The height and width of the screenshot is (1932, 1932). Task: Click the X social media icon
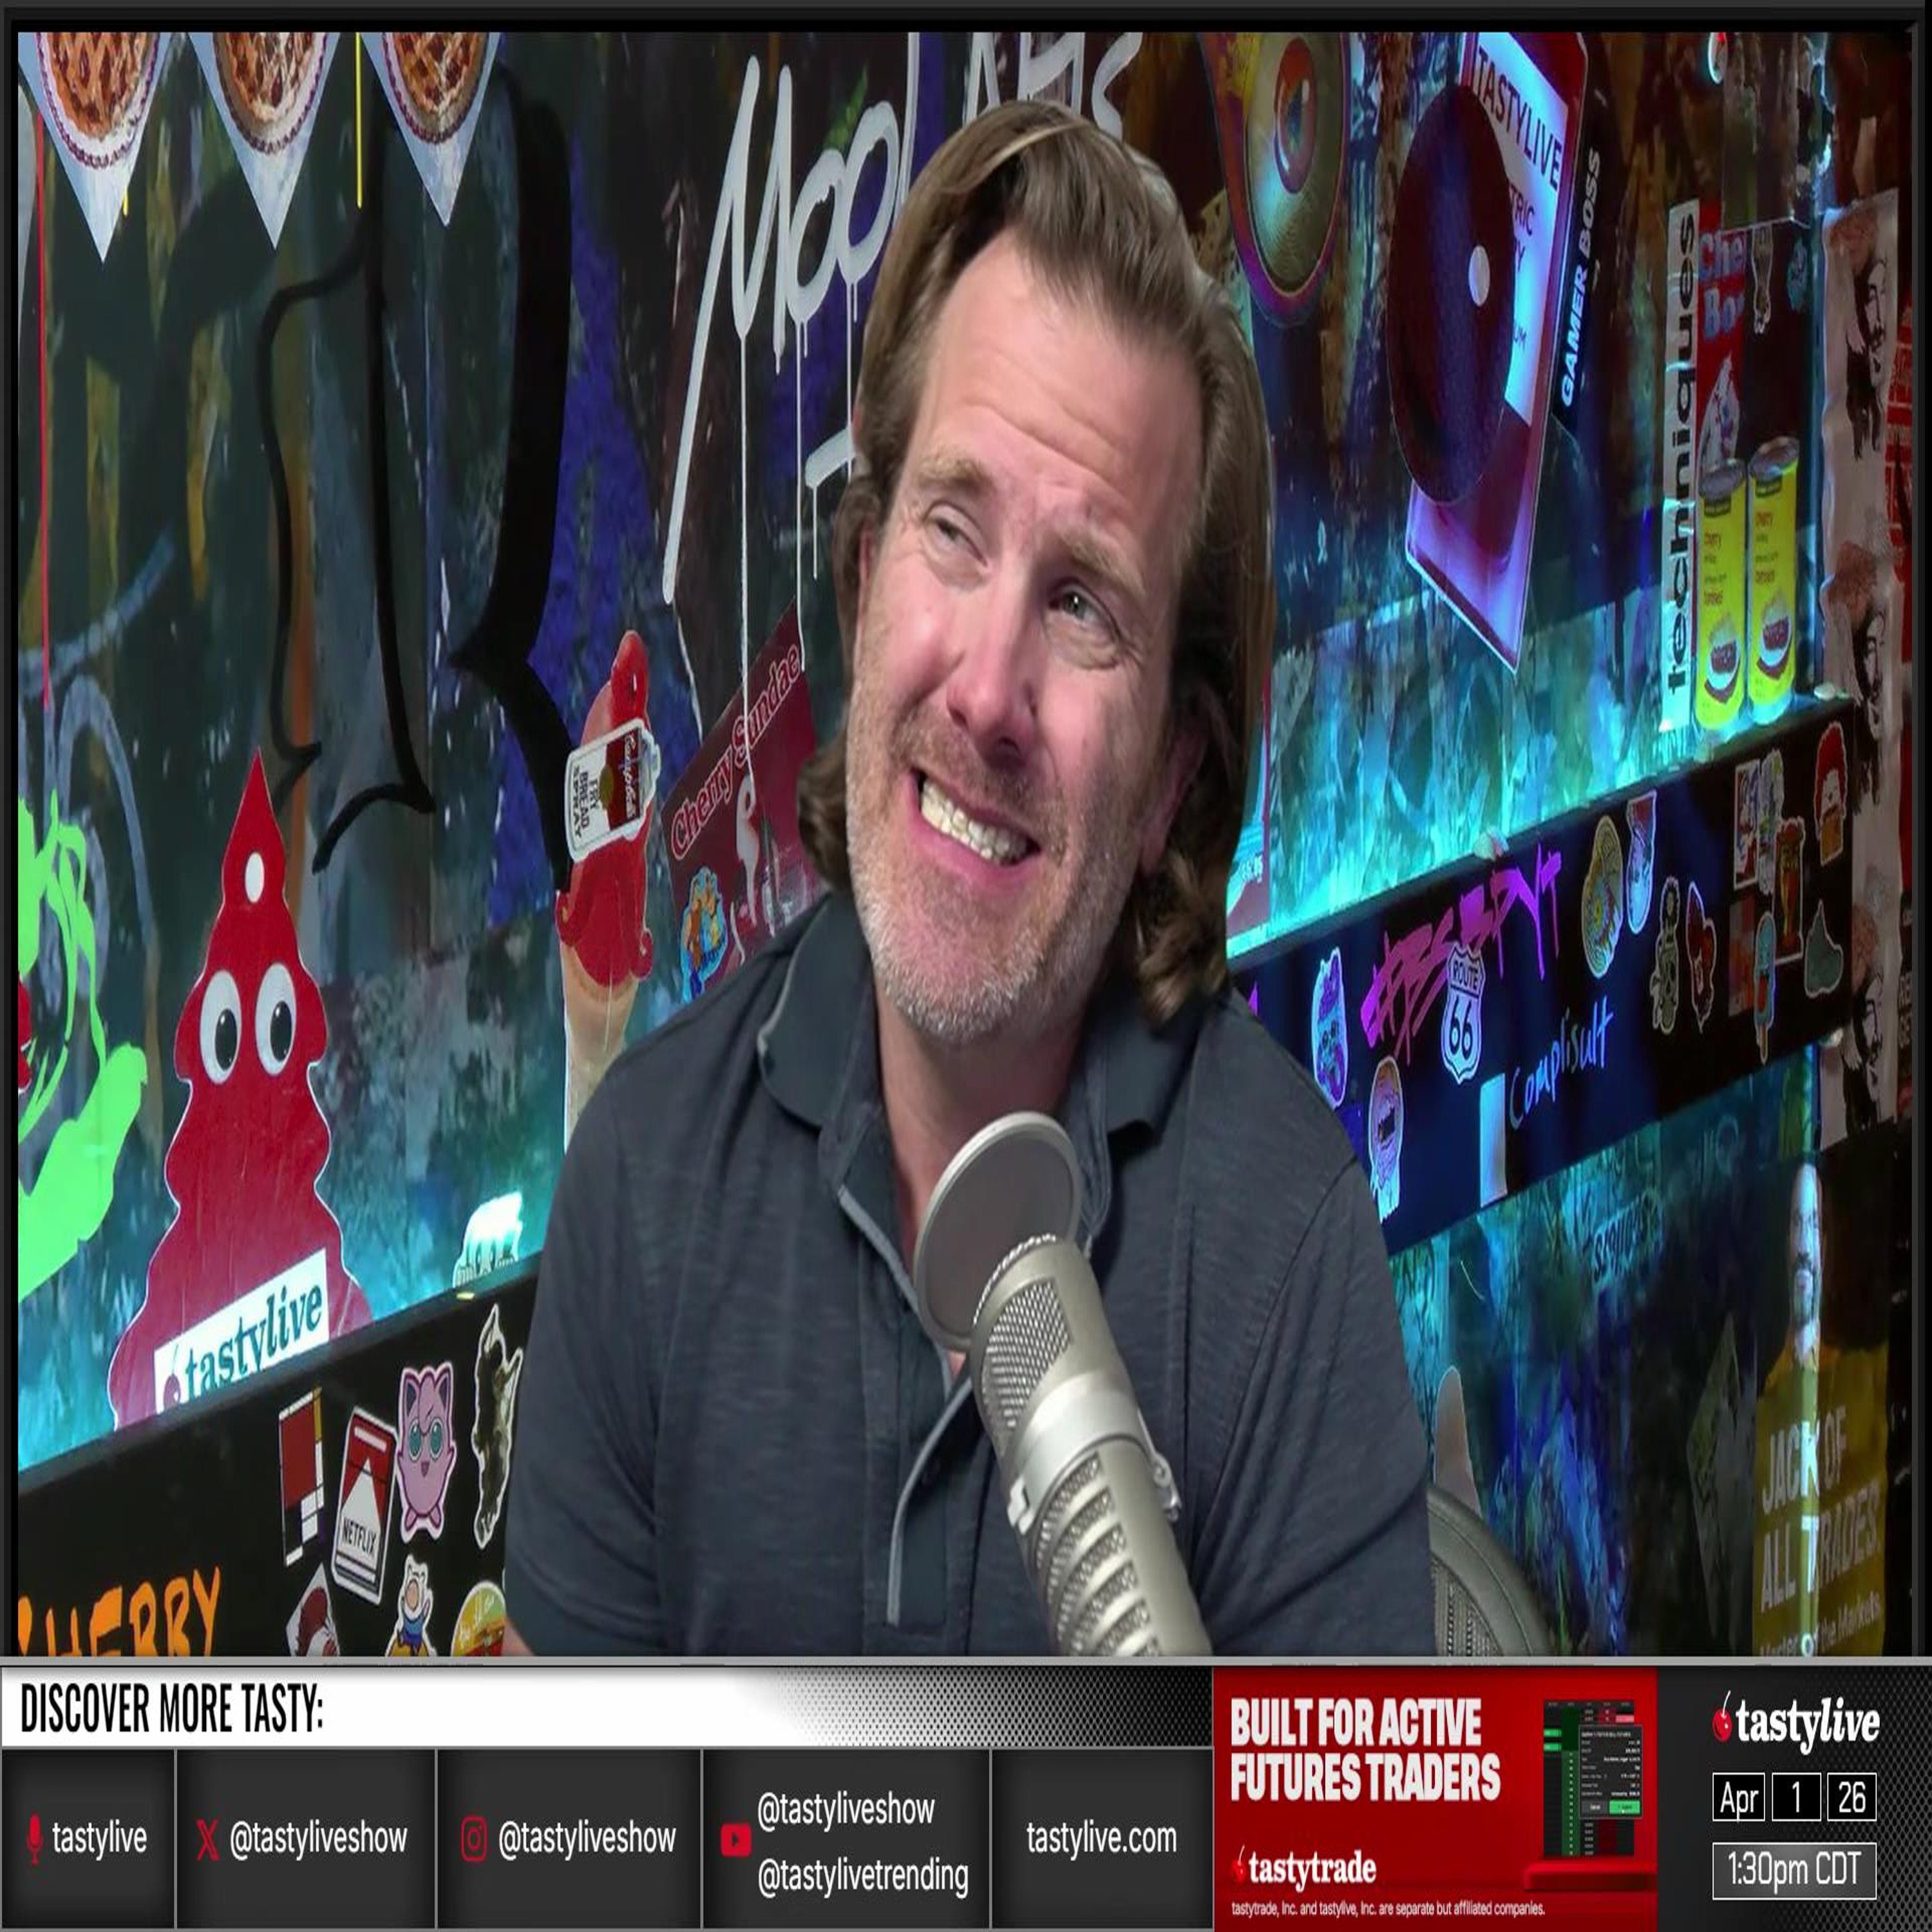(x=207, y=1839)
